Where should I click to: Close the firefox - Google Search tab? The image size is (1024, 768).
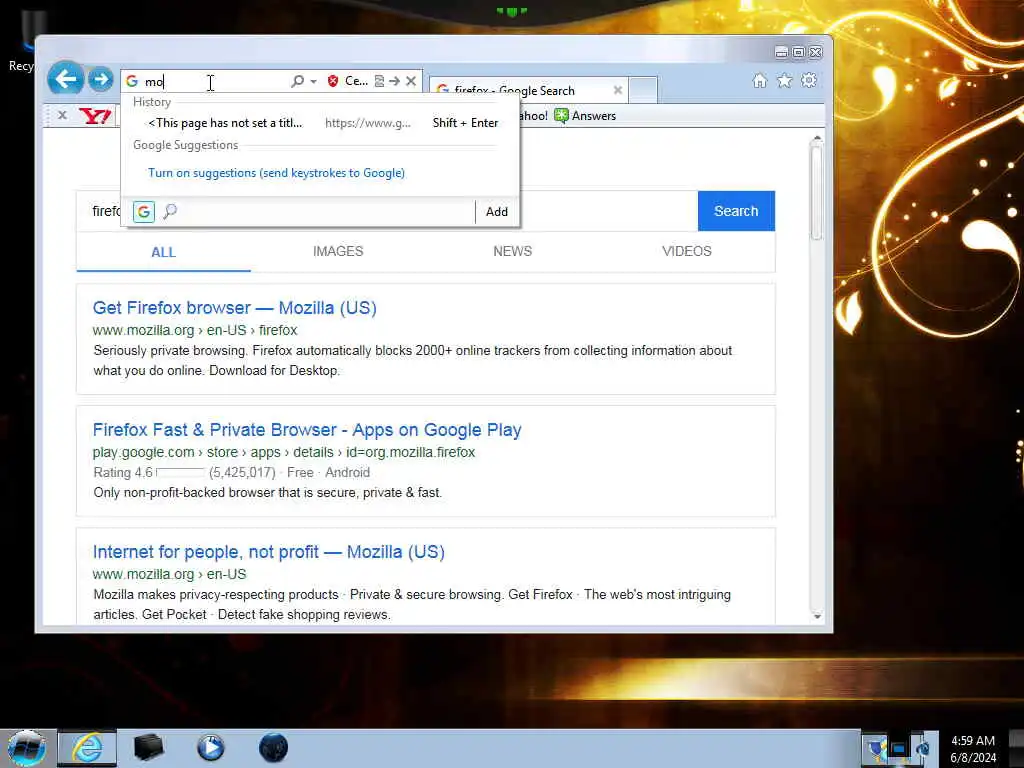pos(617,90)
